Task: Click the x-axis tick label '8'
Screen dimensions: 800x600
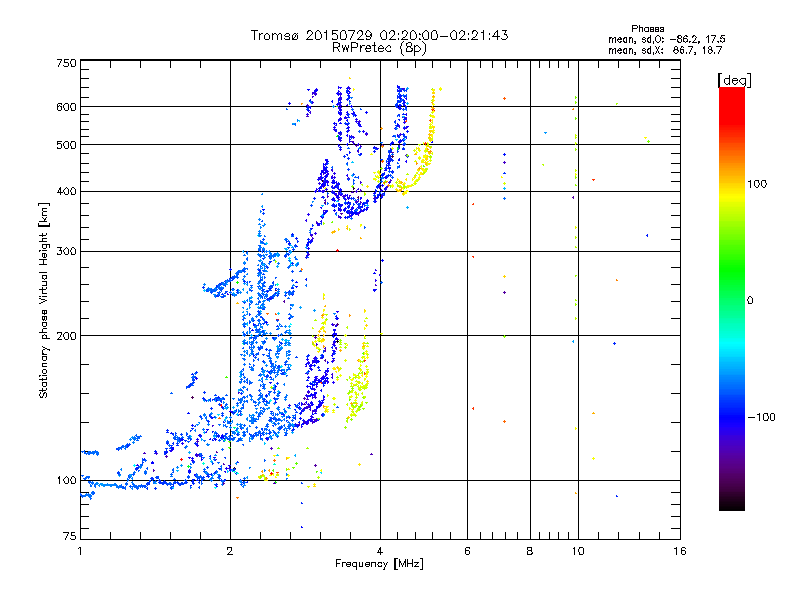Action: [x=530, y=551]
